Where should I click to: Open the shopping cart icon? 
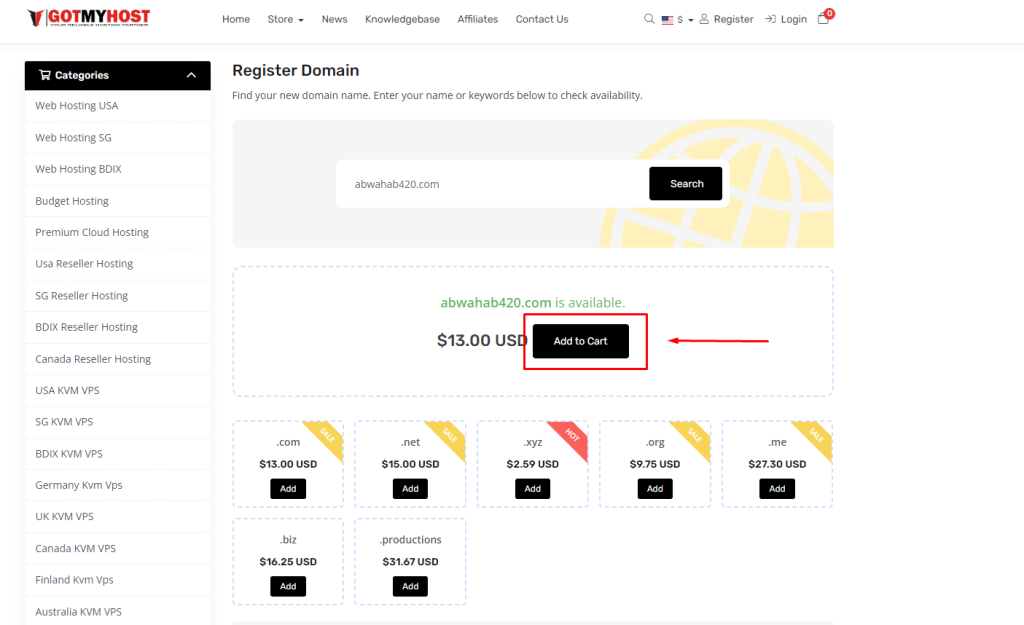pyautogui.click(x=823, y=19)
